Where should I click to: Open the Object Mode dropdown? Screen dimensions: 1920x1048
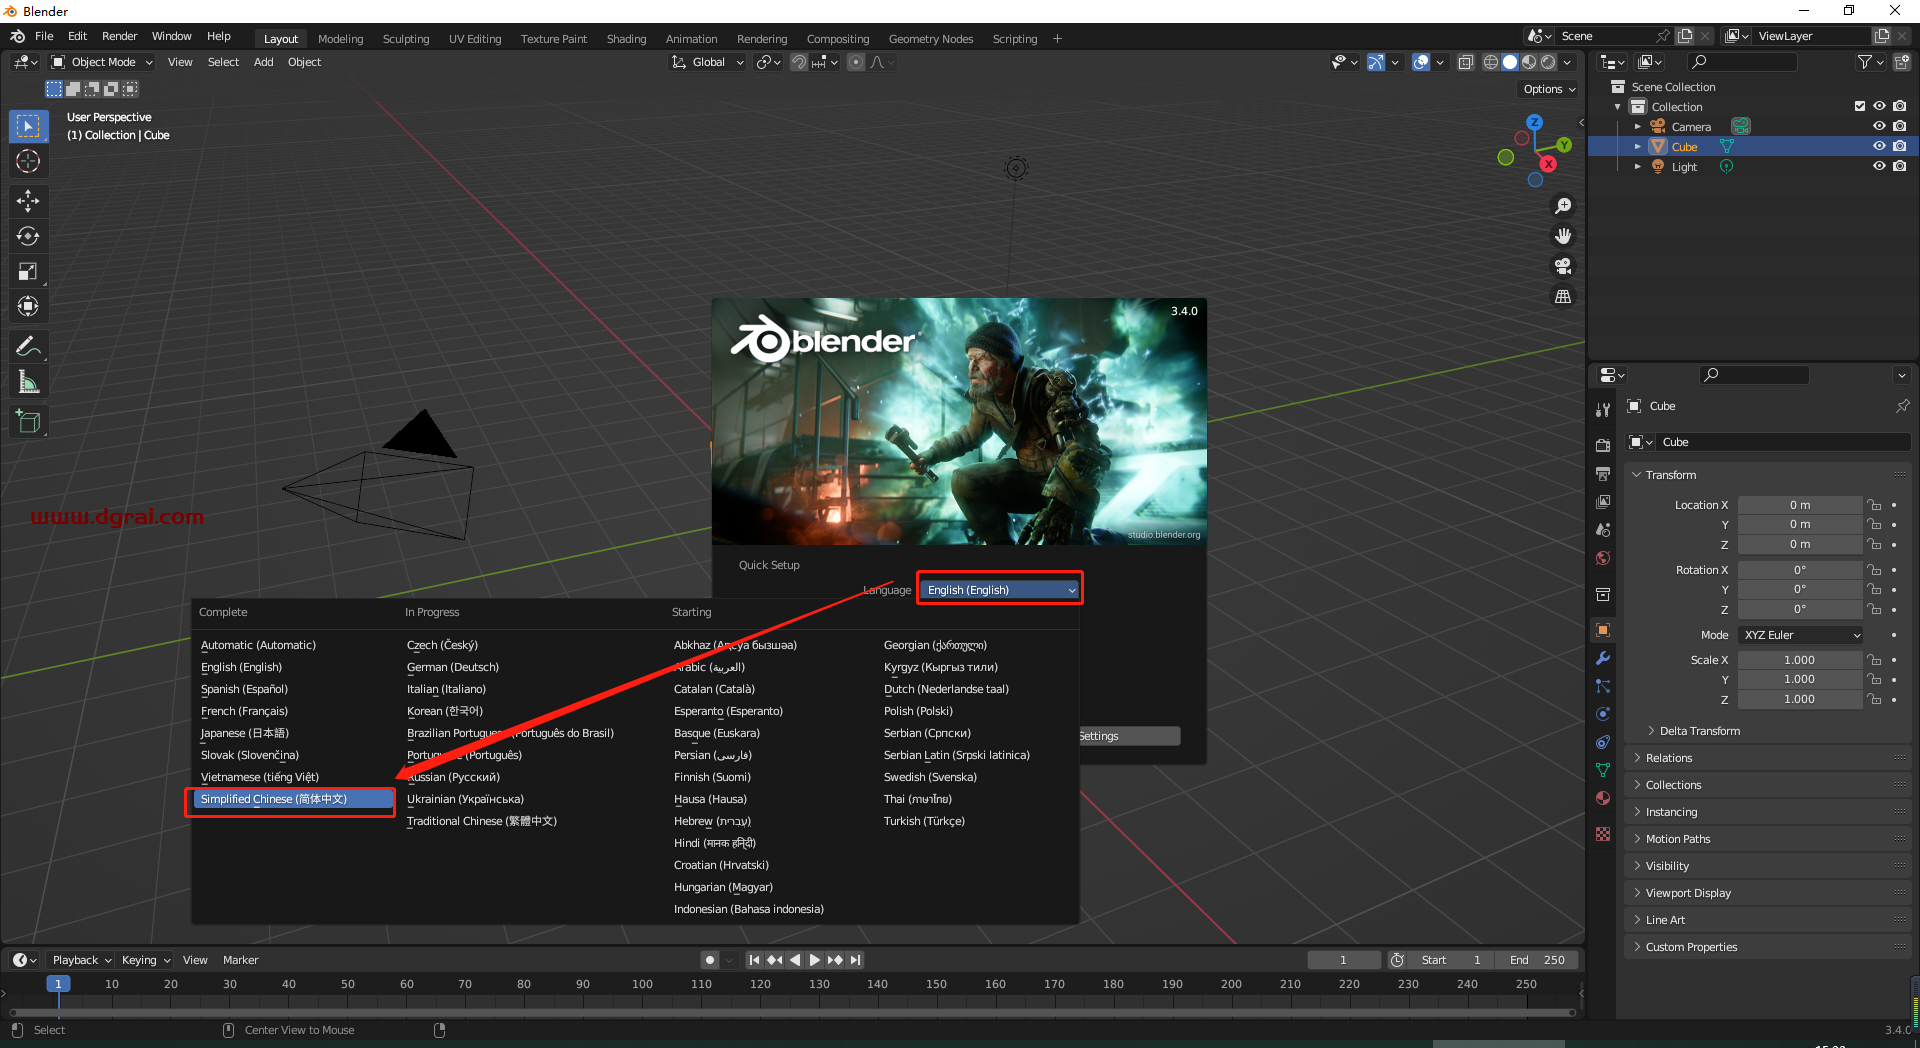(x=102, y=62)
